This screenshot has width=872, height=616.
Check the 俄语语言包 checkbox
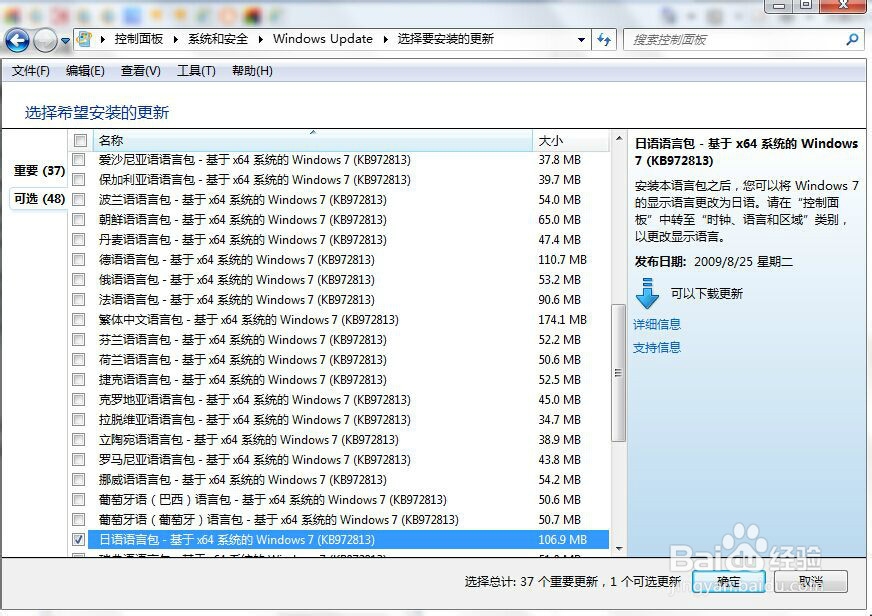coord(78,280)
